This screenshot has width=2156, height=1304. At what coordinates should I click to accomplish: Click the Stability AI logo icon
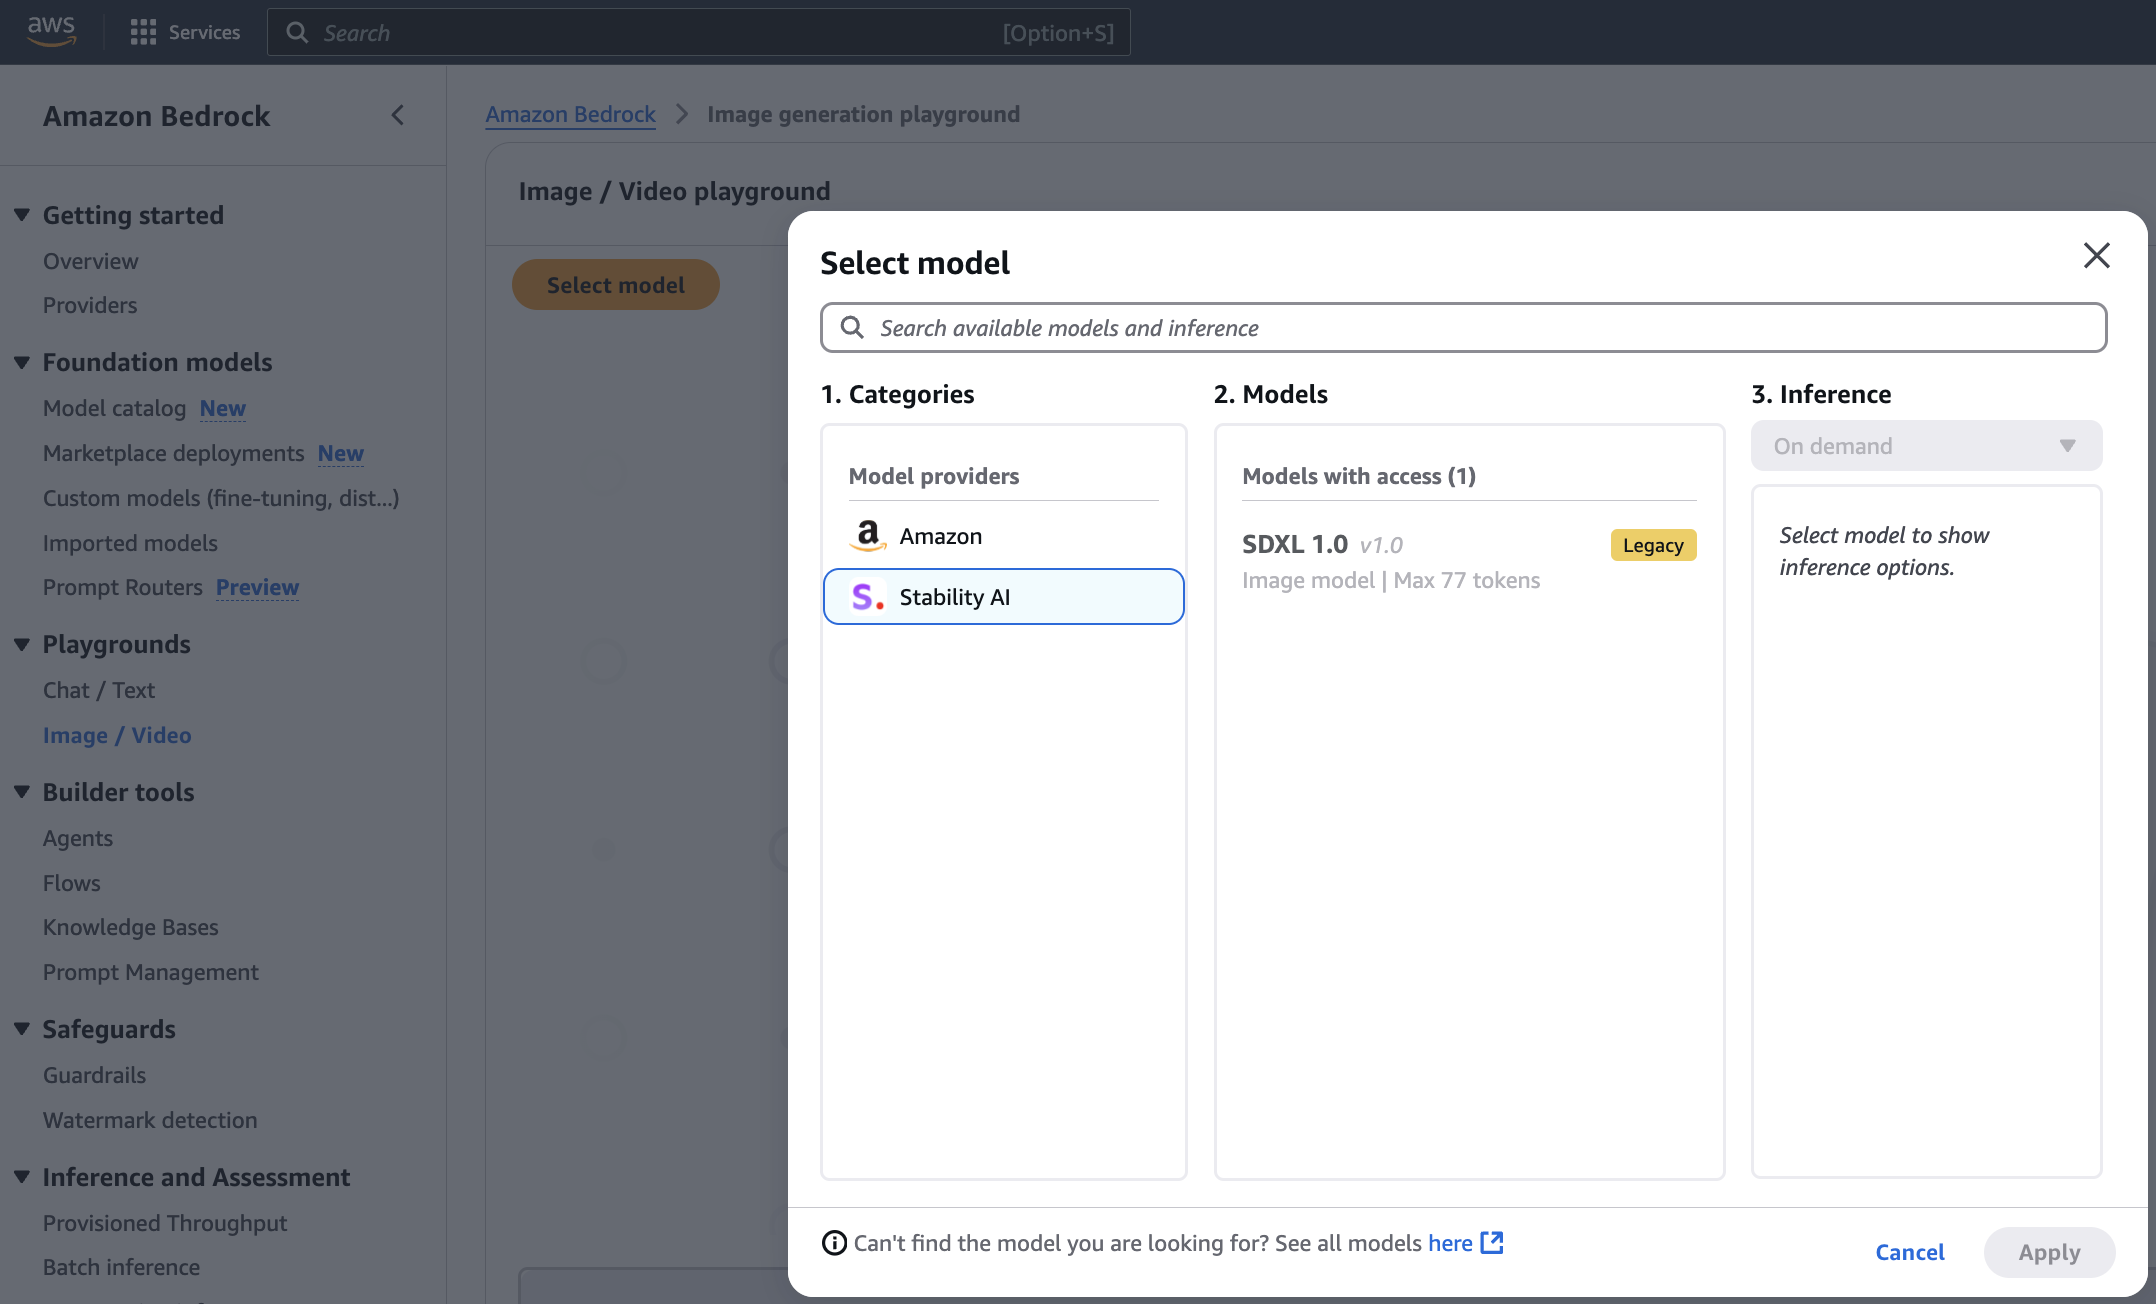coord(867,597)
